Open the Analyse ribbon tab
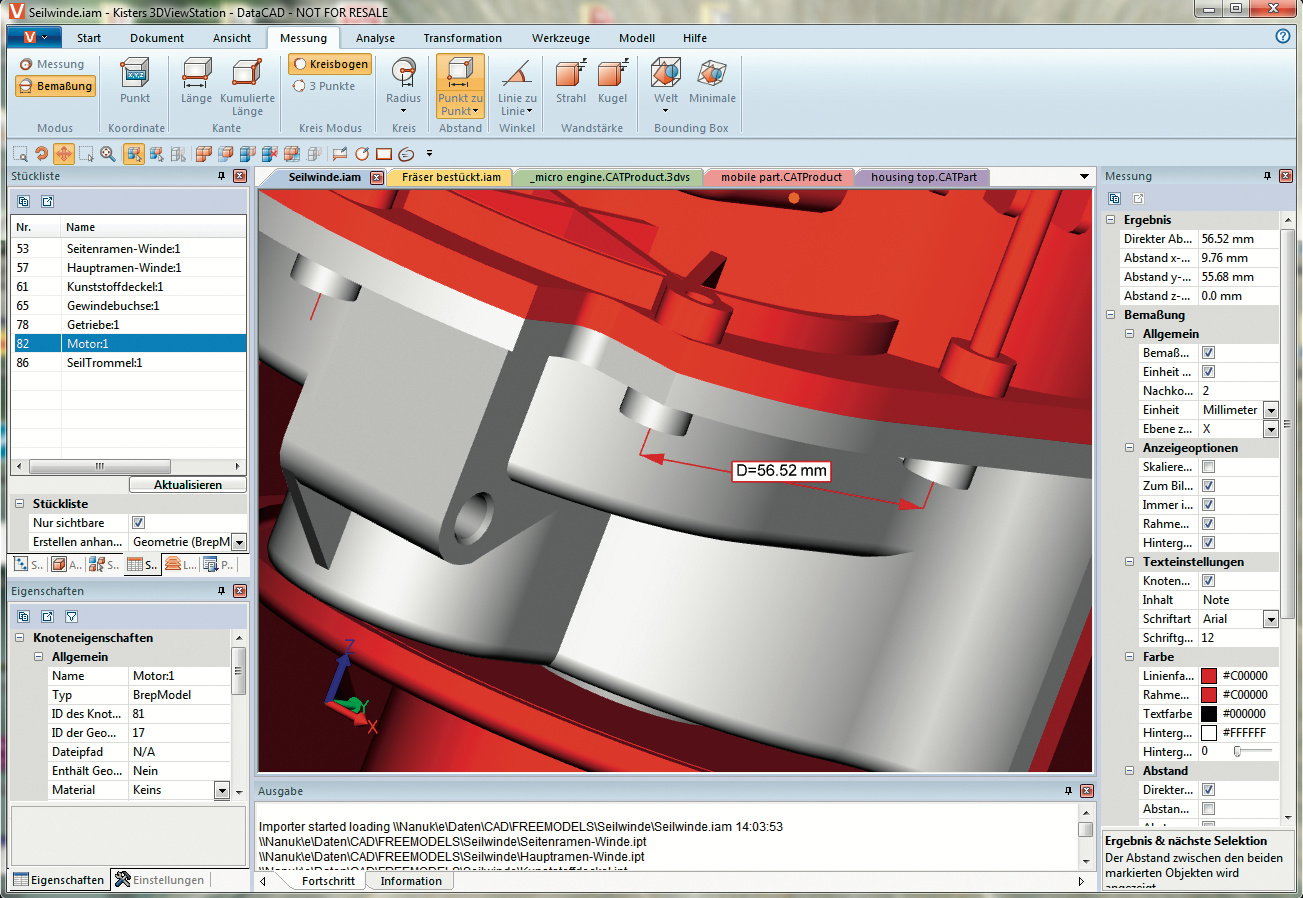Viewport: 1303px width, 898px height. pyautogui.click(x=375, y=38)
